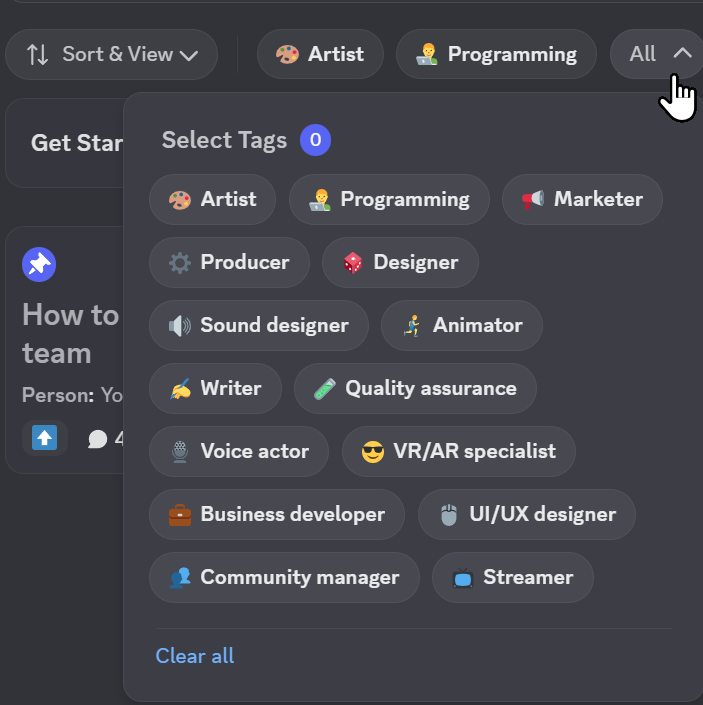
Task: Enable the Quality assurance tag
Action: (415, 388)
